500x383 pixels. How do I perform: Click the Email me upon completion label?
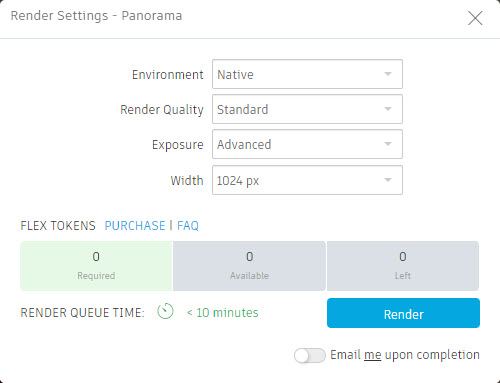click(405, 355)
